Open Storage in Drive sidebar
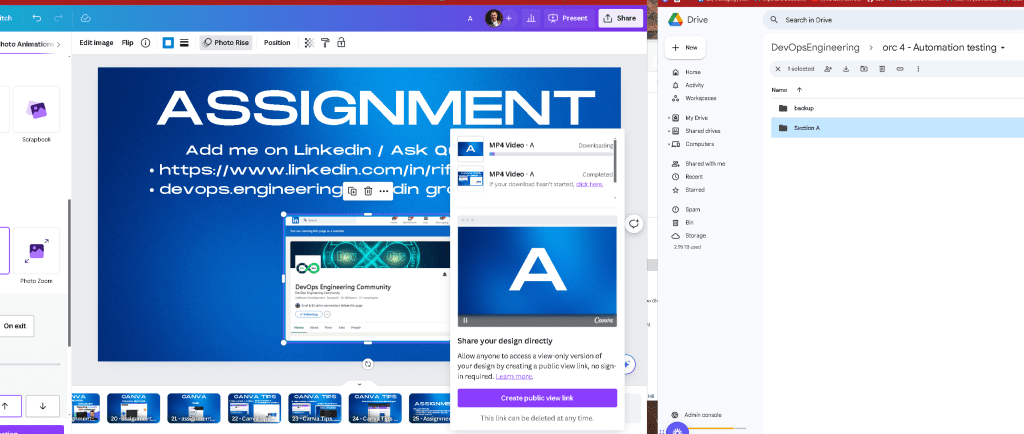 coord(695,236)
